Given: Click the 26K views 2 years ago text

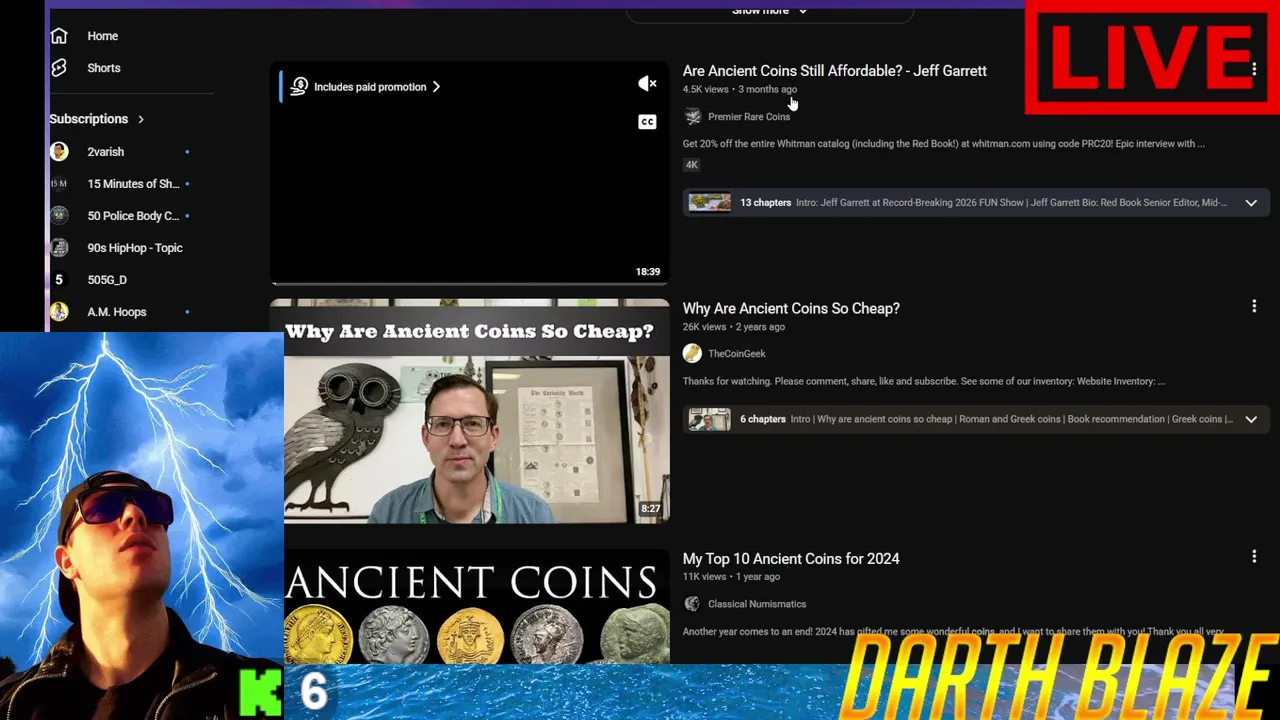Looking at the screenshot, I should pos(734,327).
